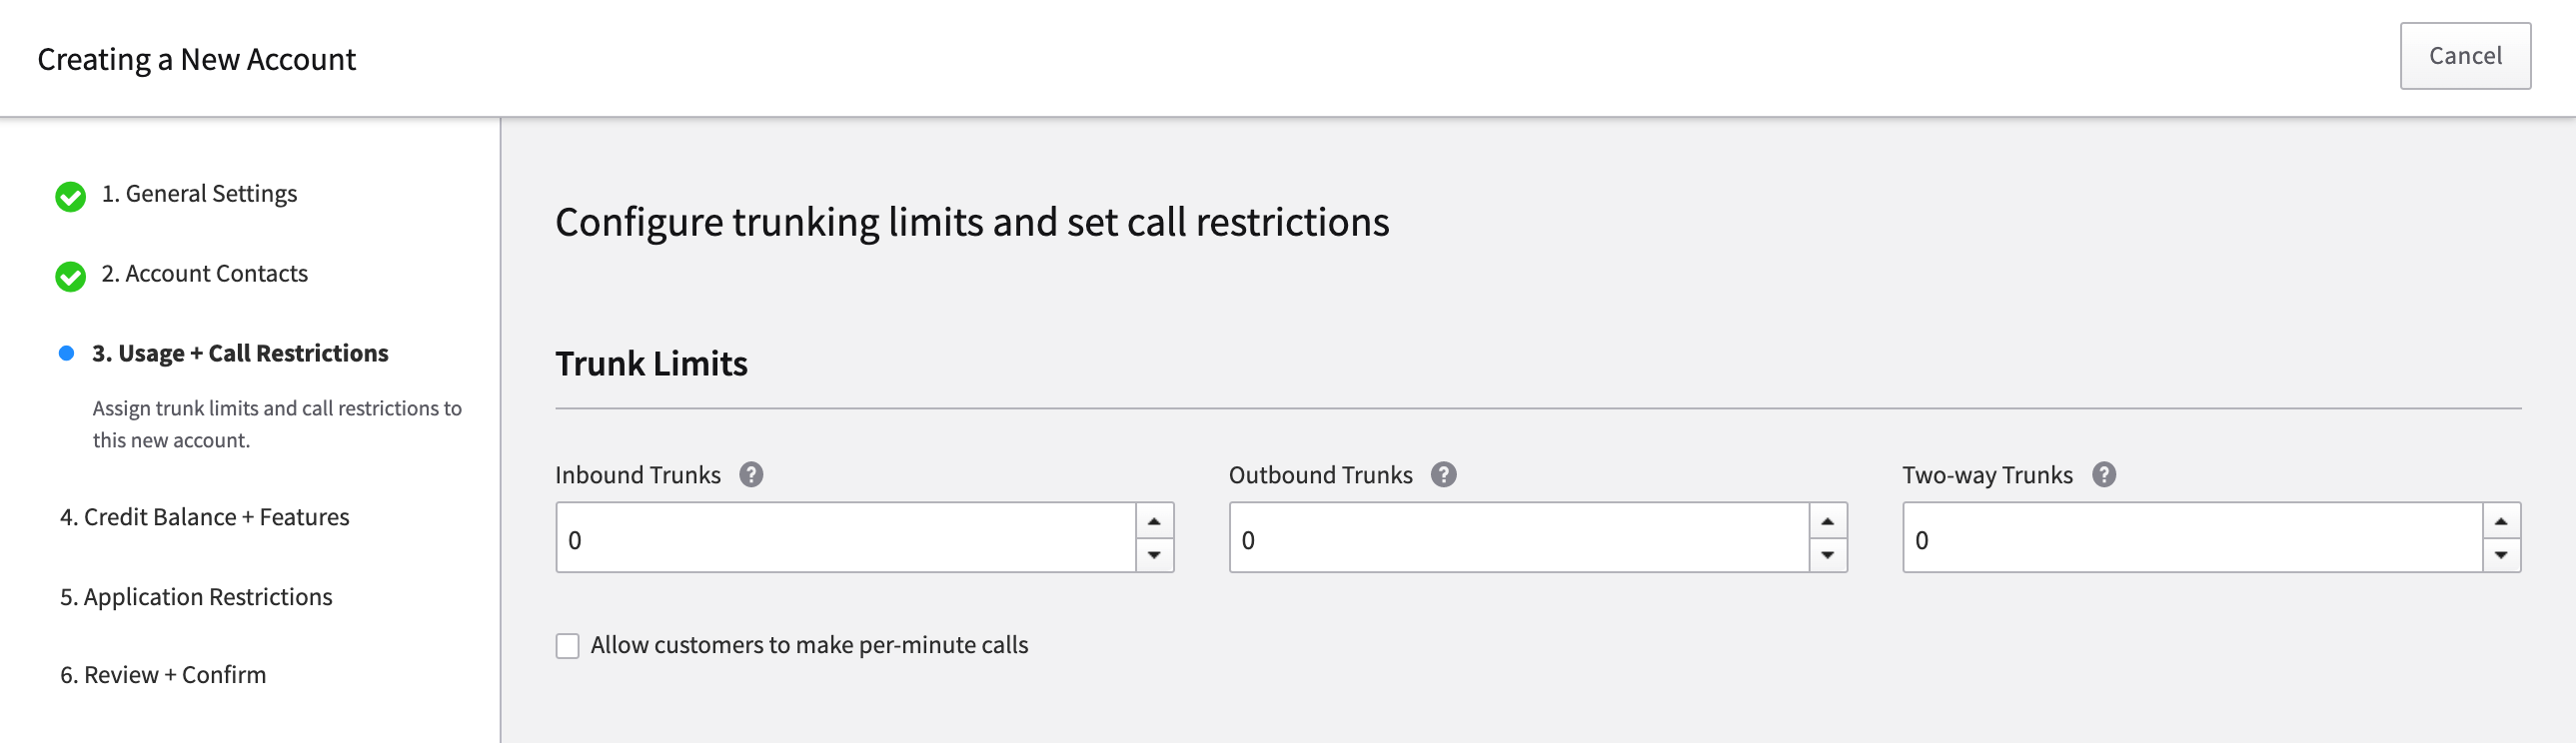
Task: Click the Account Contacts green checkmark icon
Action: pos(70,277)
